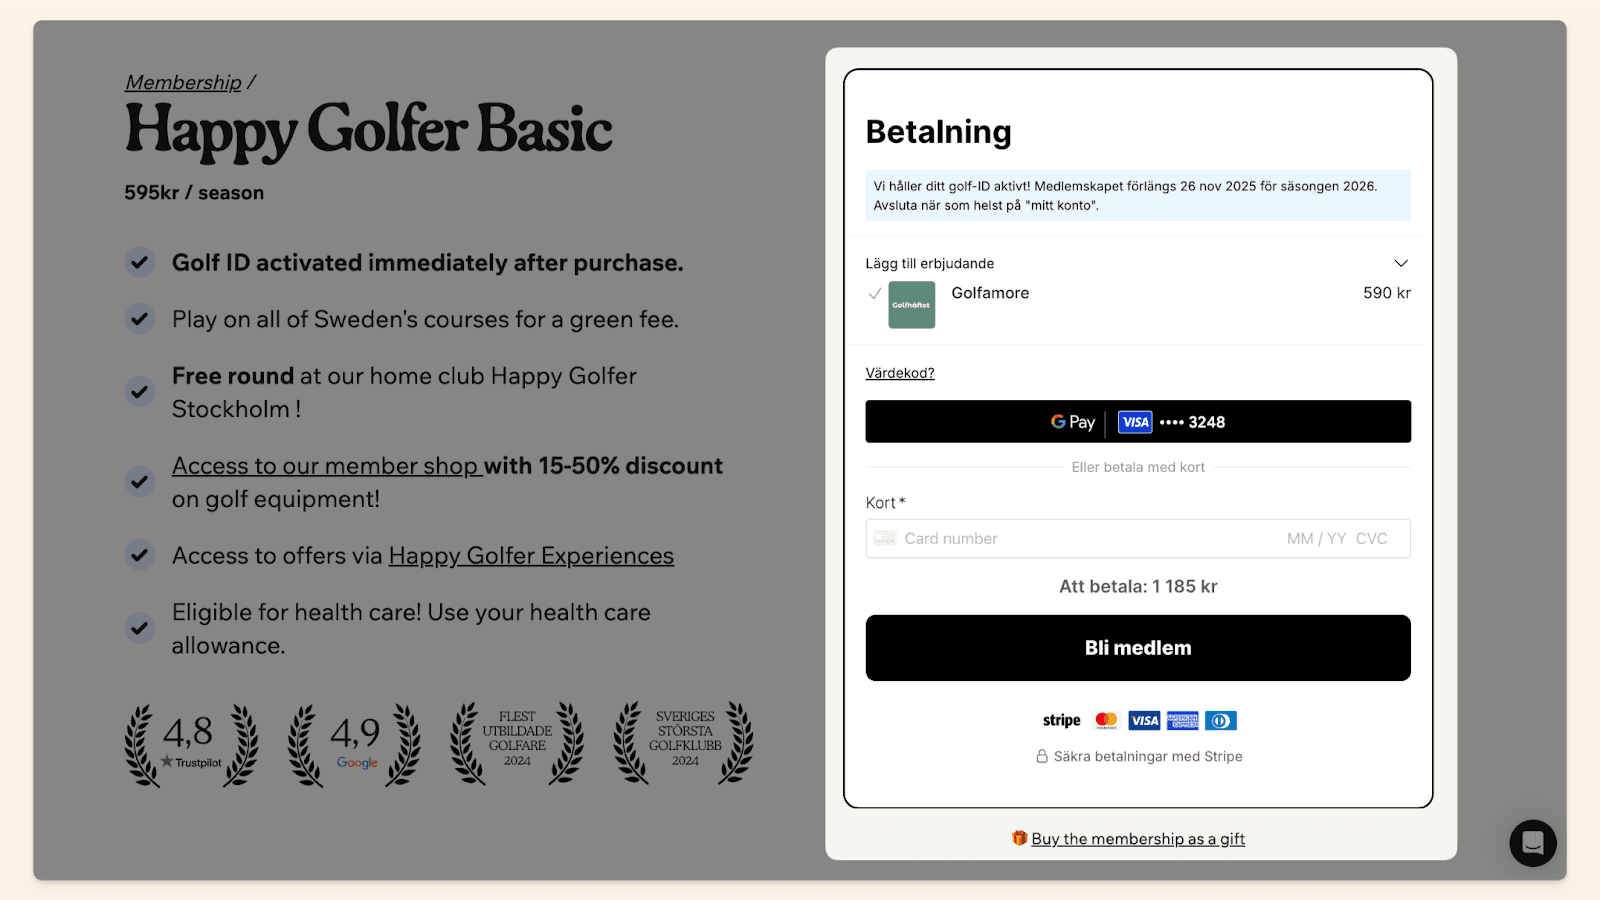Click the check icon beside Free round
Image resolution: width=1600 pixels, height=900 pixels.
[140, 391]
